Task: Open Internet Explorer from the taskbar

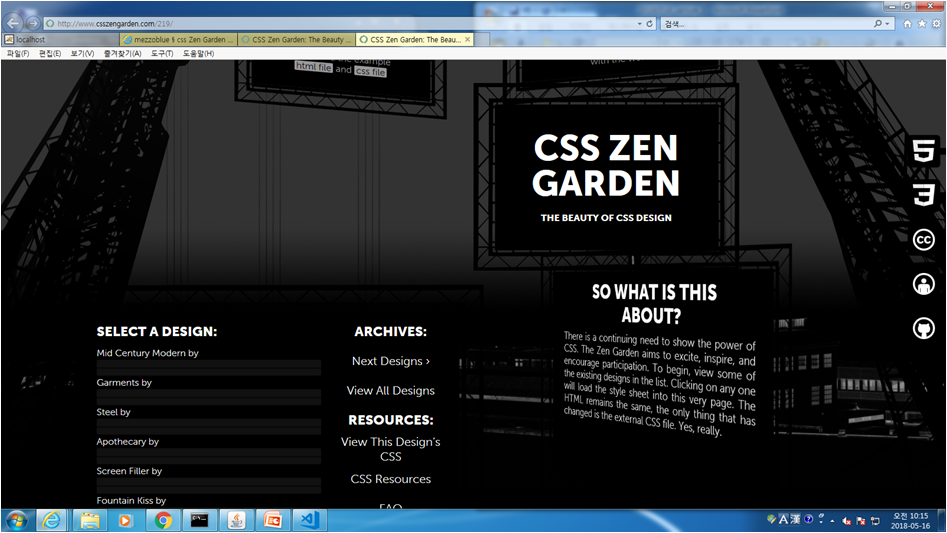Action: tap(51, 520)
